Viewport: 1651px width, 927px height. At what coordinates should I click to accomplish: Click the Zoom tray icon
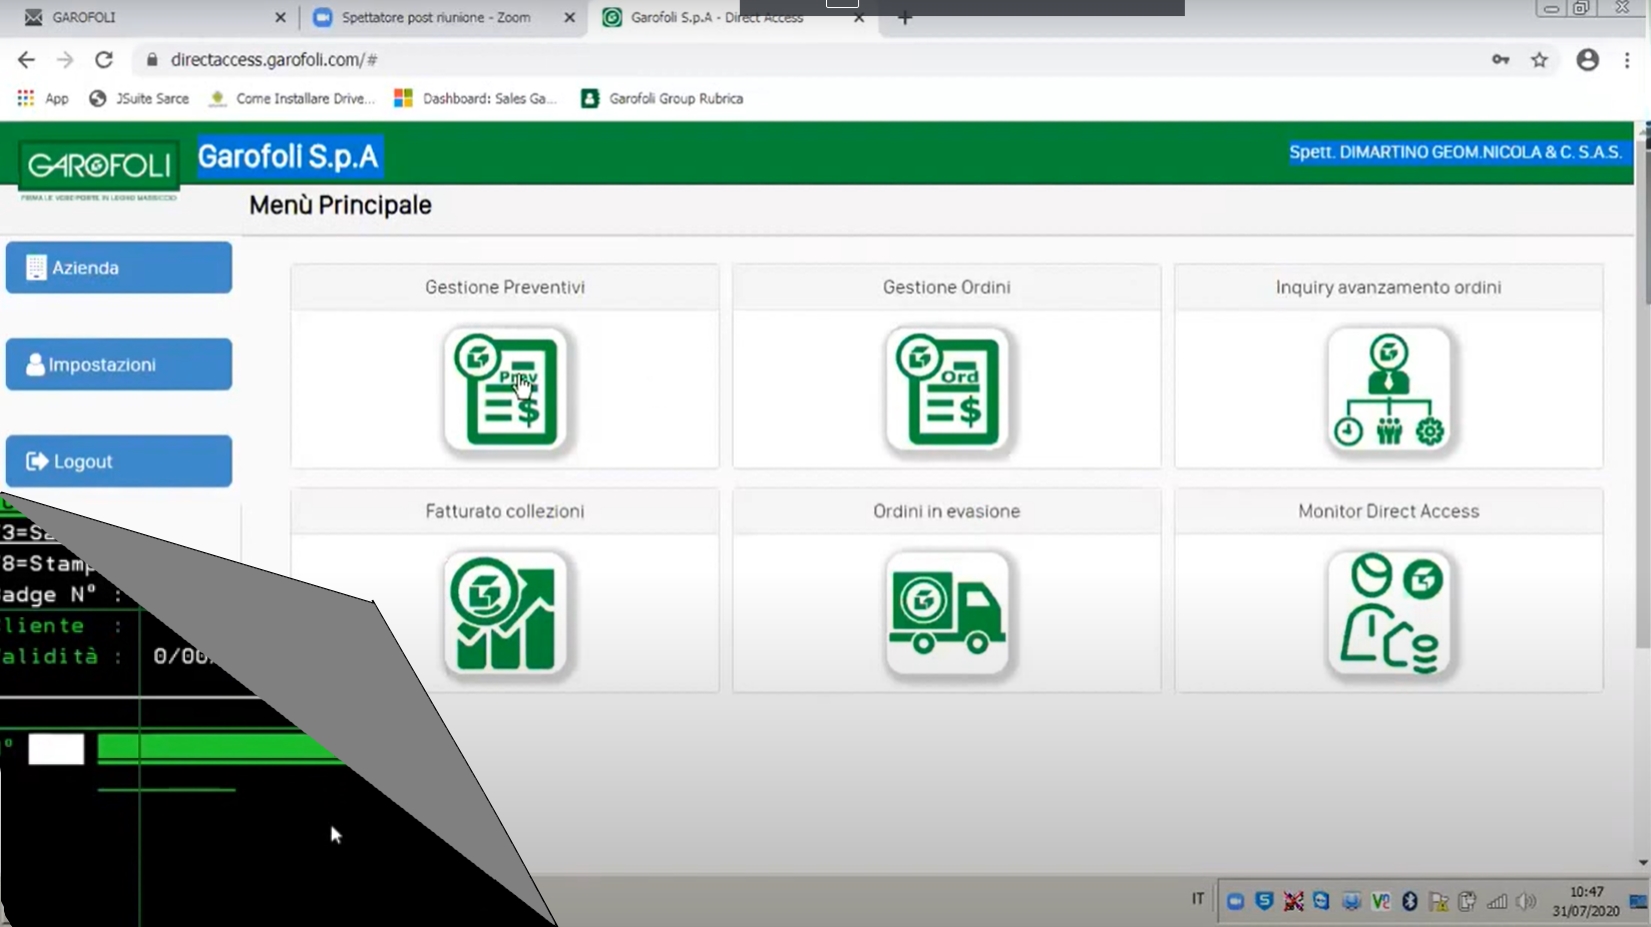(1236, 901)
